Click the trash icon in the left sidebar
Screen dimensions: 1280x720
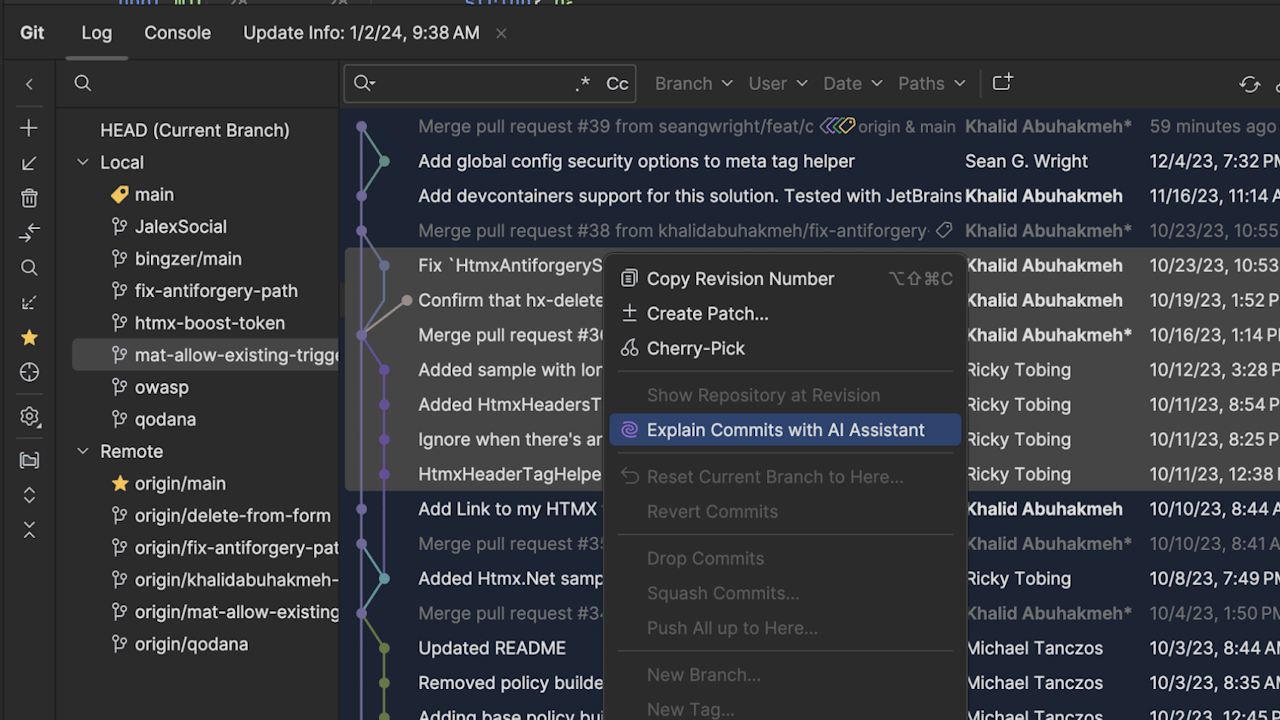28,198
